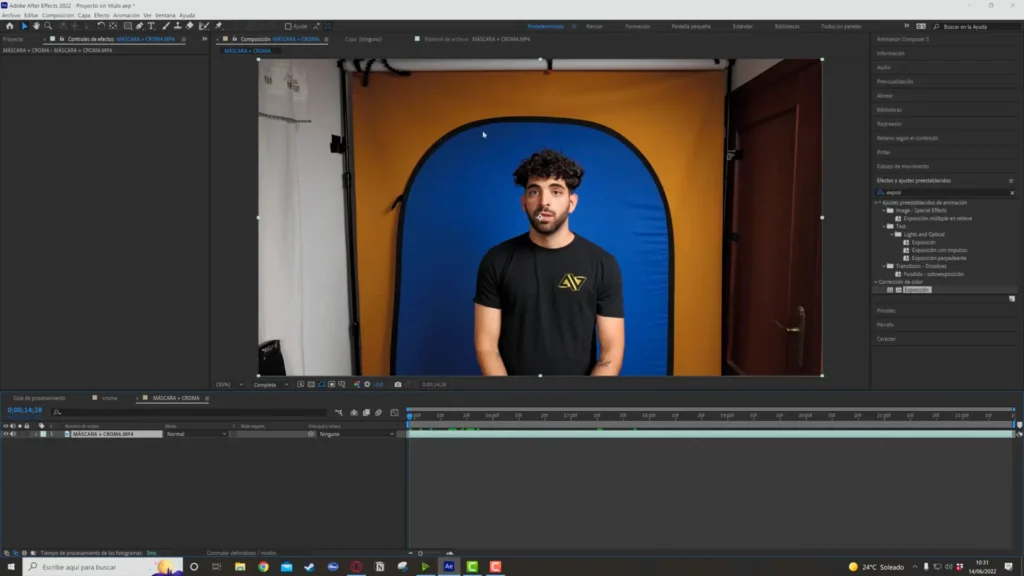This screenshot has width=1024, height=576.
Task: Toggle the Ajuste snapping checkbox
Action: click(289, 26)
